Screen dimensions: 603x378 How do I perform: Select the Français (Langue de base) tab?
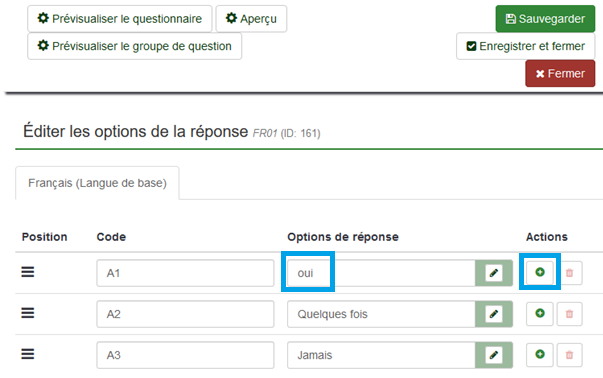pos(97,183)
